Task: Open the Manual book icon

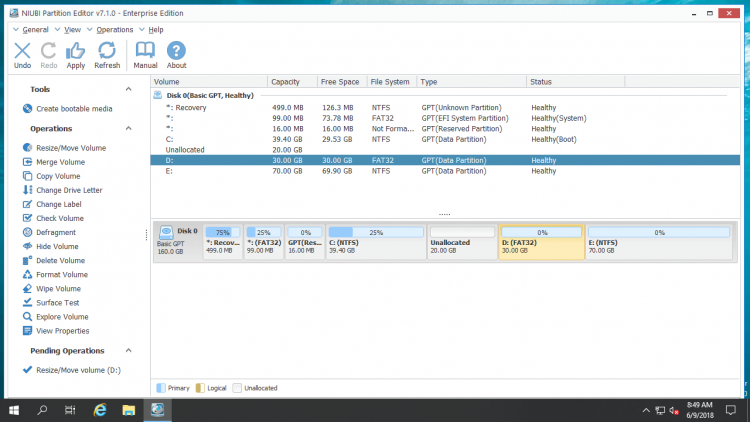Action: [145, 55]
